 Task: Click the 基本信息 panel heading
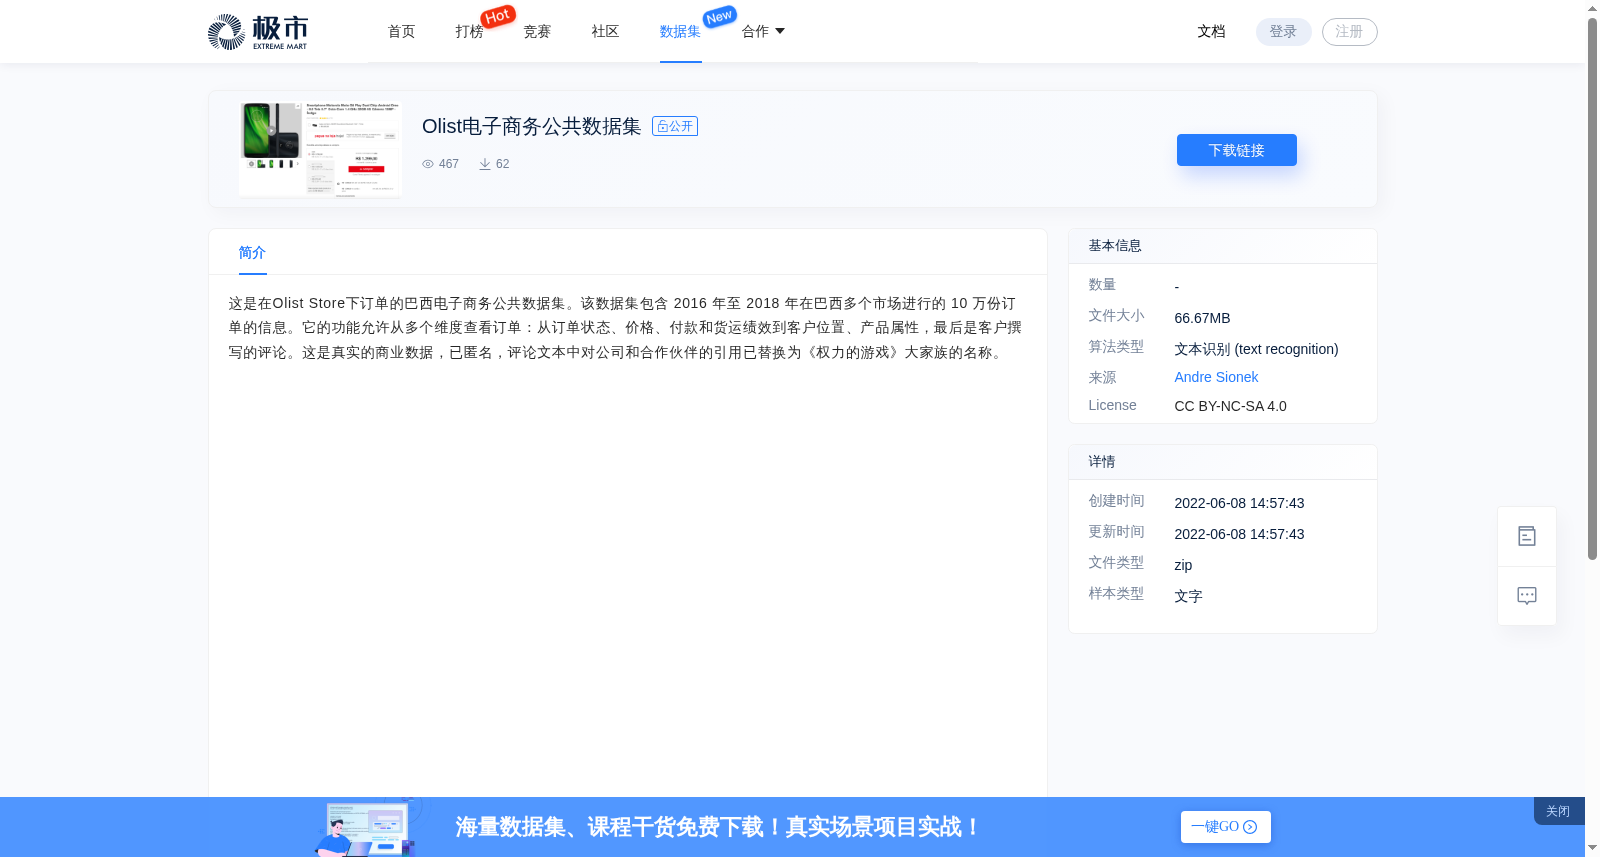(x=1115, y=246)
